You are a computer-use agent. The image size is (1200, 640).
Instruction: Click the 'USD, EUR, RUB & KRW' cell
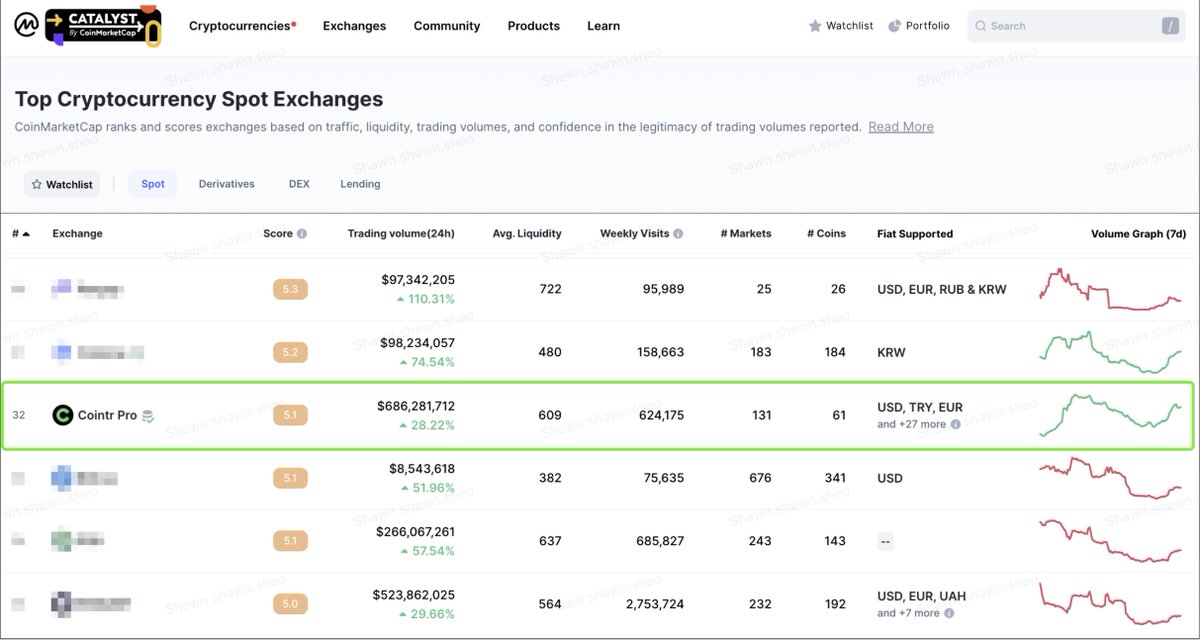tap(942, 289)
